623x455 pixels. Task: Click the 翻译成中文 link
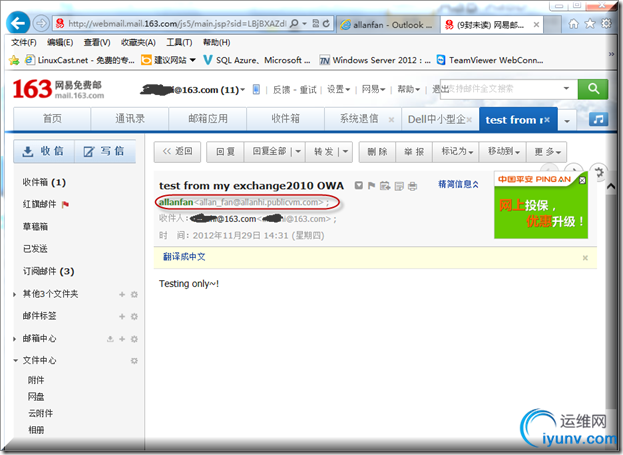click(x=184, y=257)
